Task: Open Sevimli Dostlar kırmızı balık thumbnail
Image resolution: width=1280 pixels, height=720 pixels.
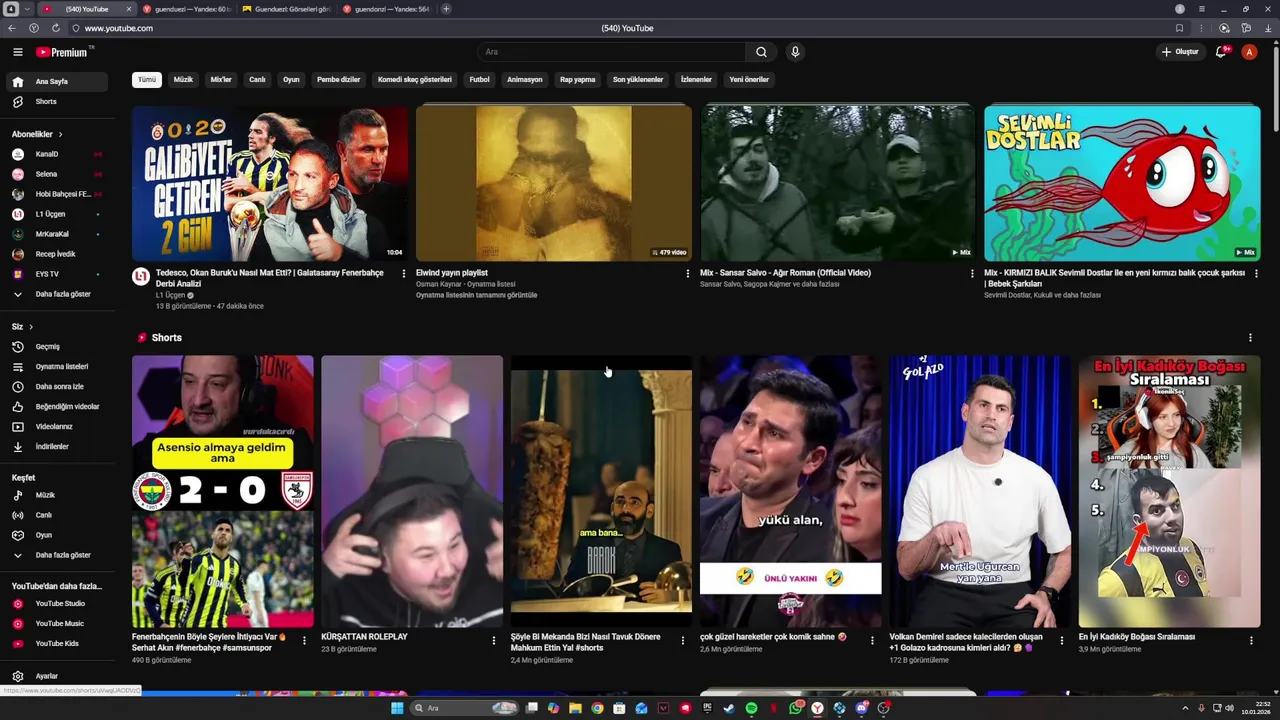Action: 1122,183
